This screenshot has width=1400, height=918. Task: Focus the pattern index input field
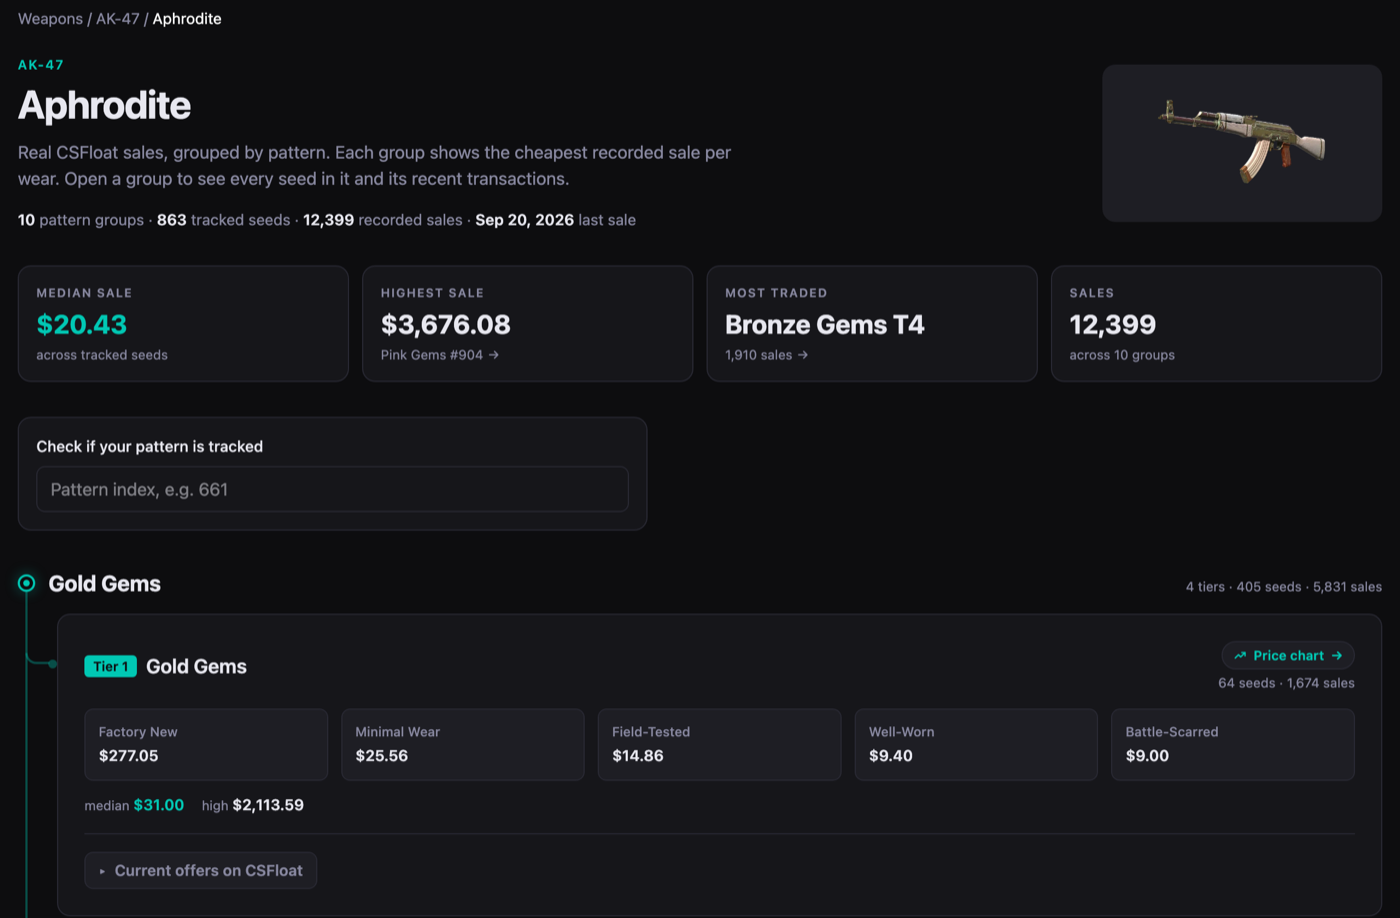point(332,489)
